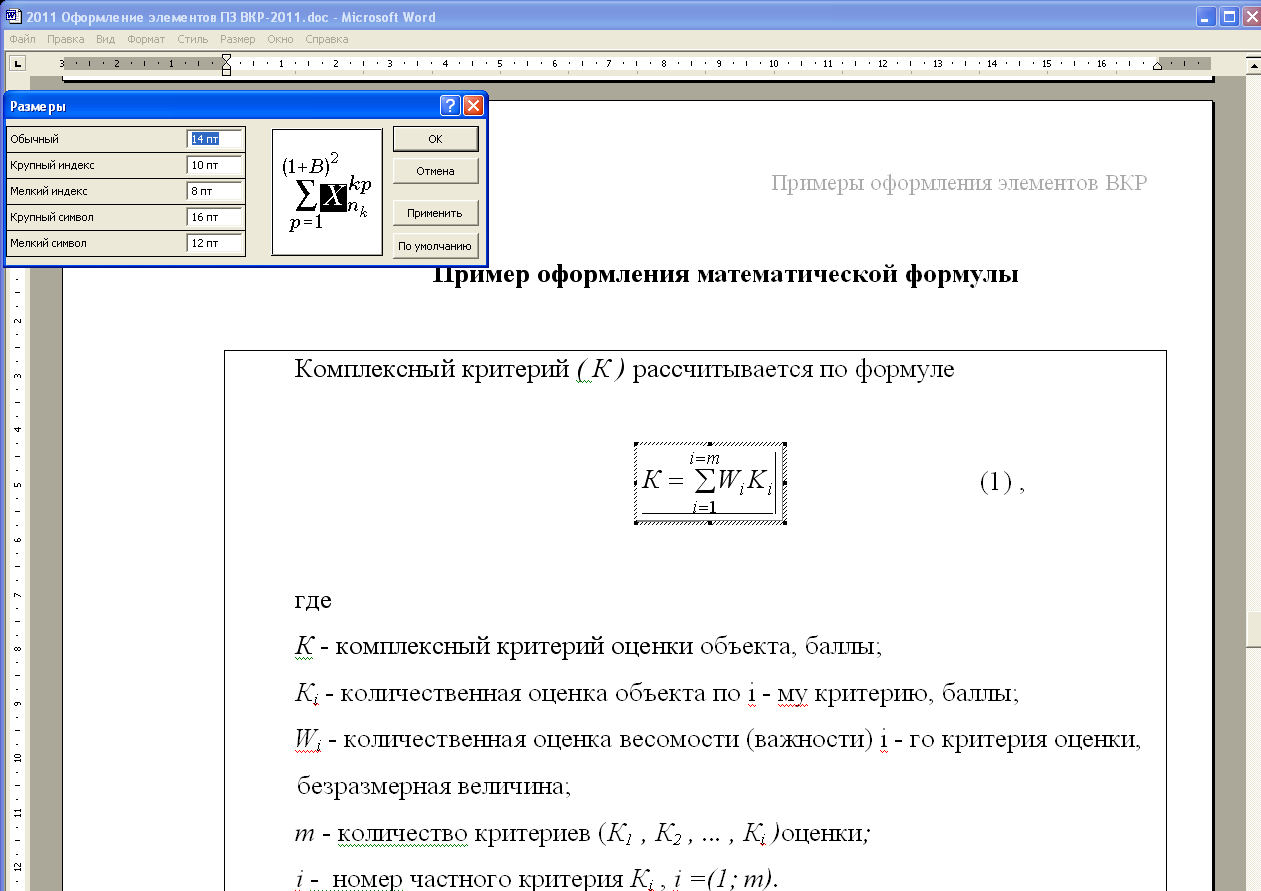The width and height of the screenshot is (1261, 891).
Task: Open the Размер menu
Action: pos(238,39)
